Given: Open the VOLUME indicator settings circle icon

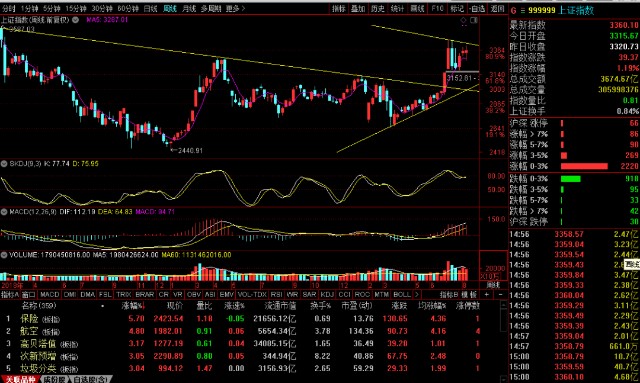Looking at the screenshot, I should (x=4, y=255).
